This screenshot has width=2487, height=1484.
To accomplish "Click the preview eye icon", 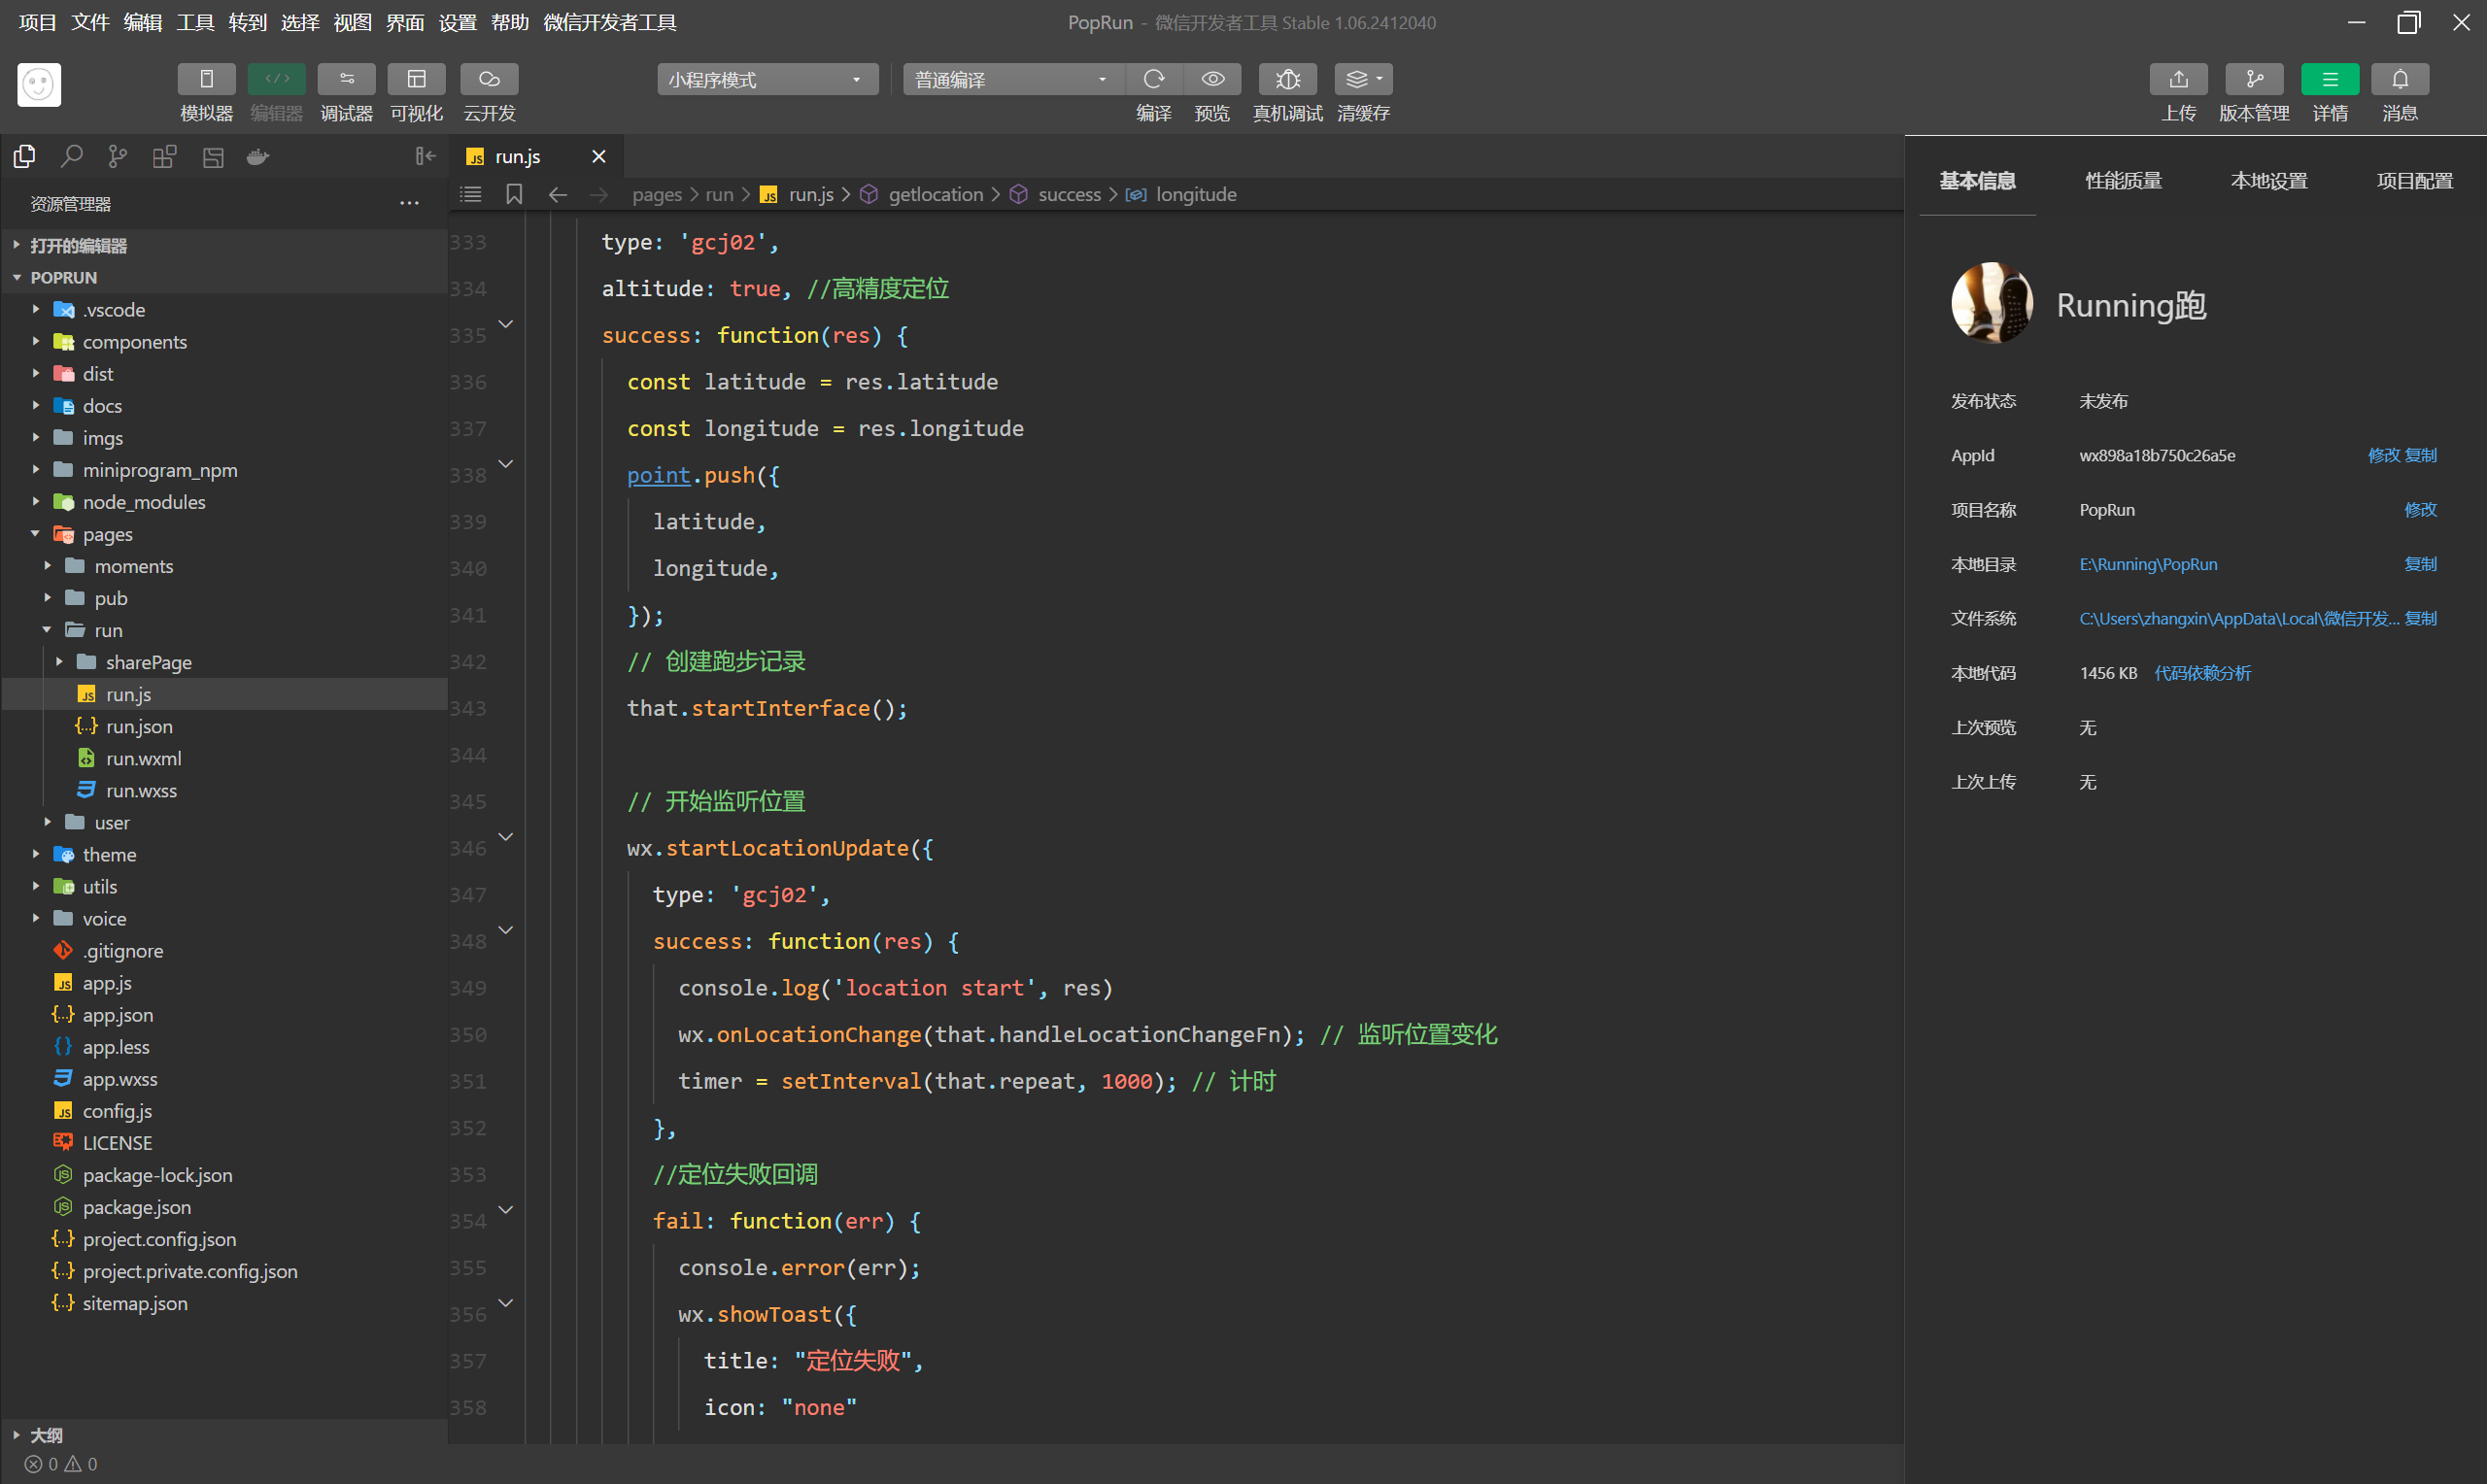I will 1212,79.
